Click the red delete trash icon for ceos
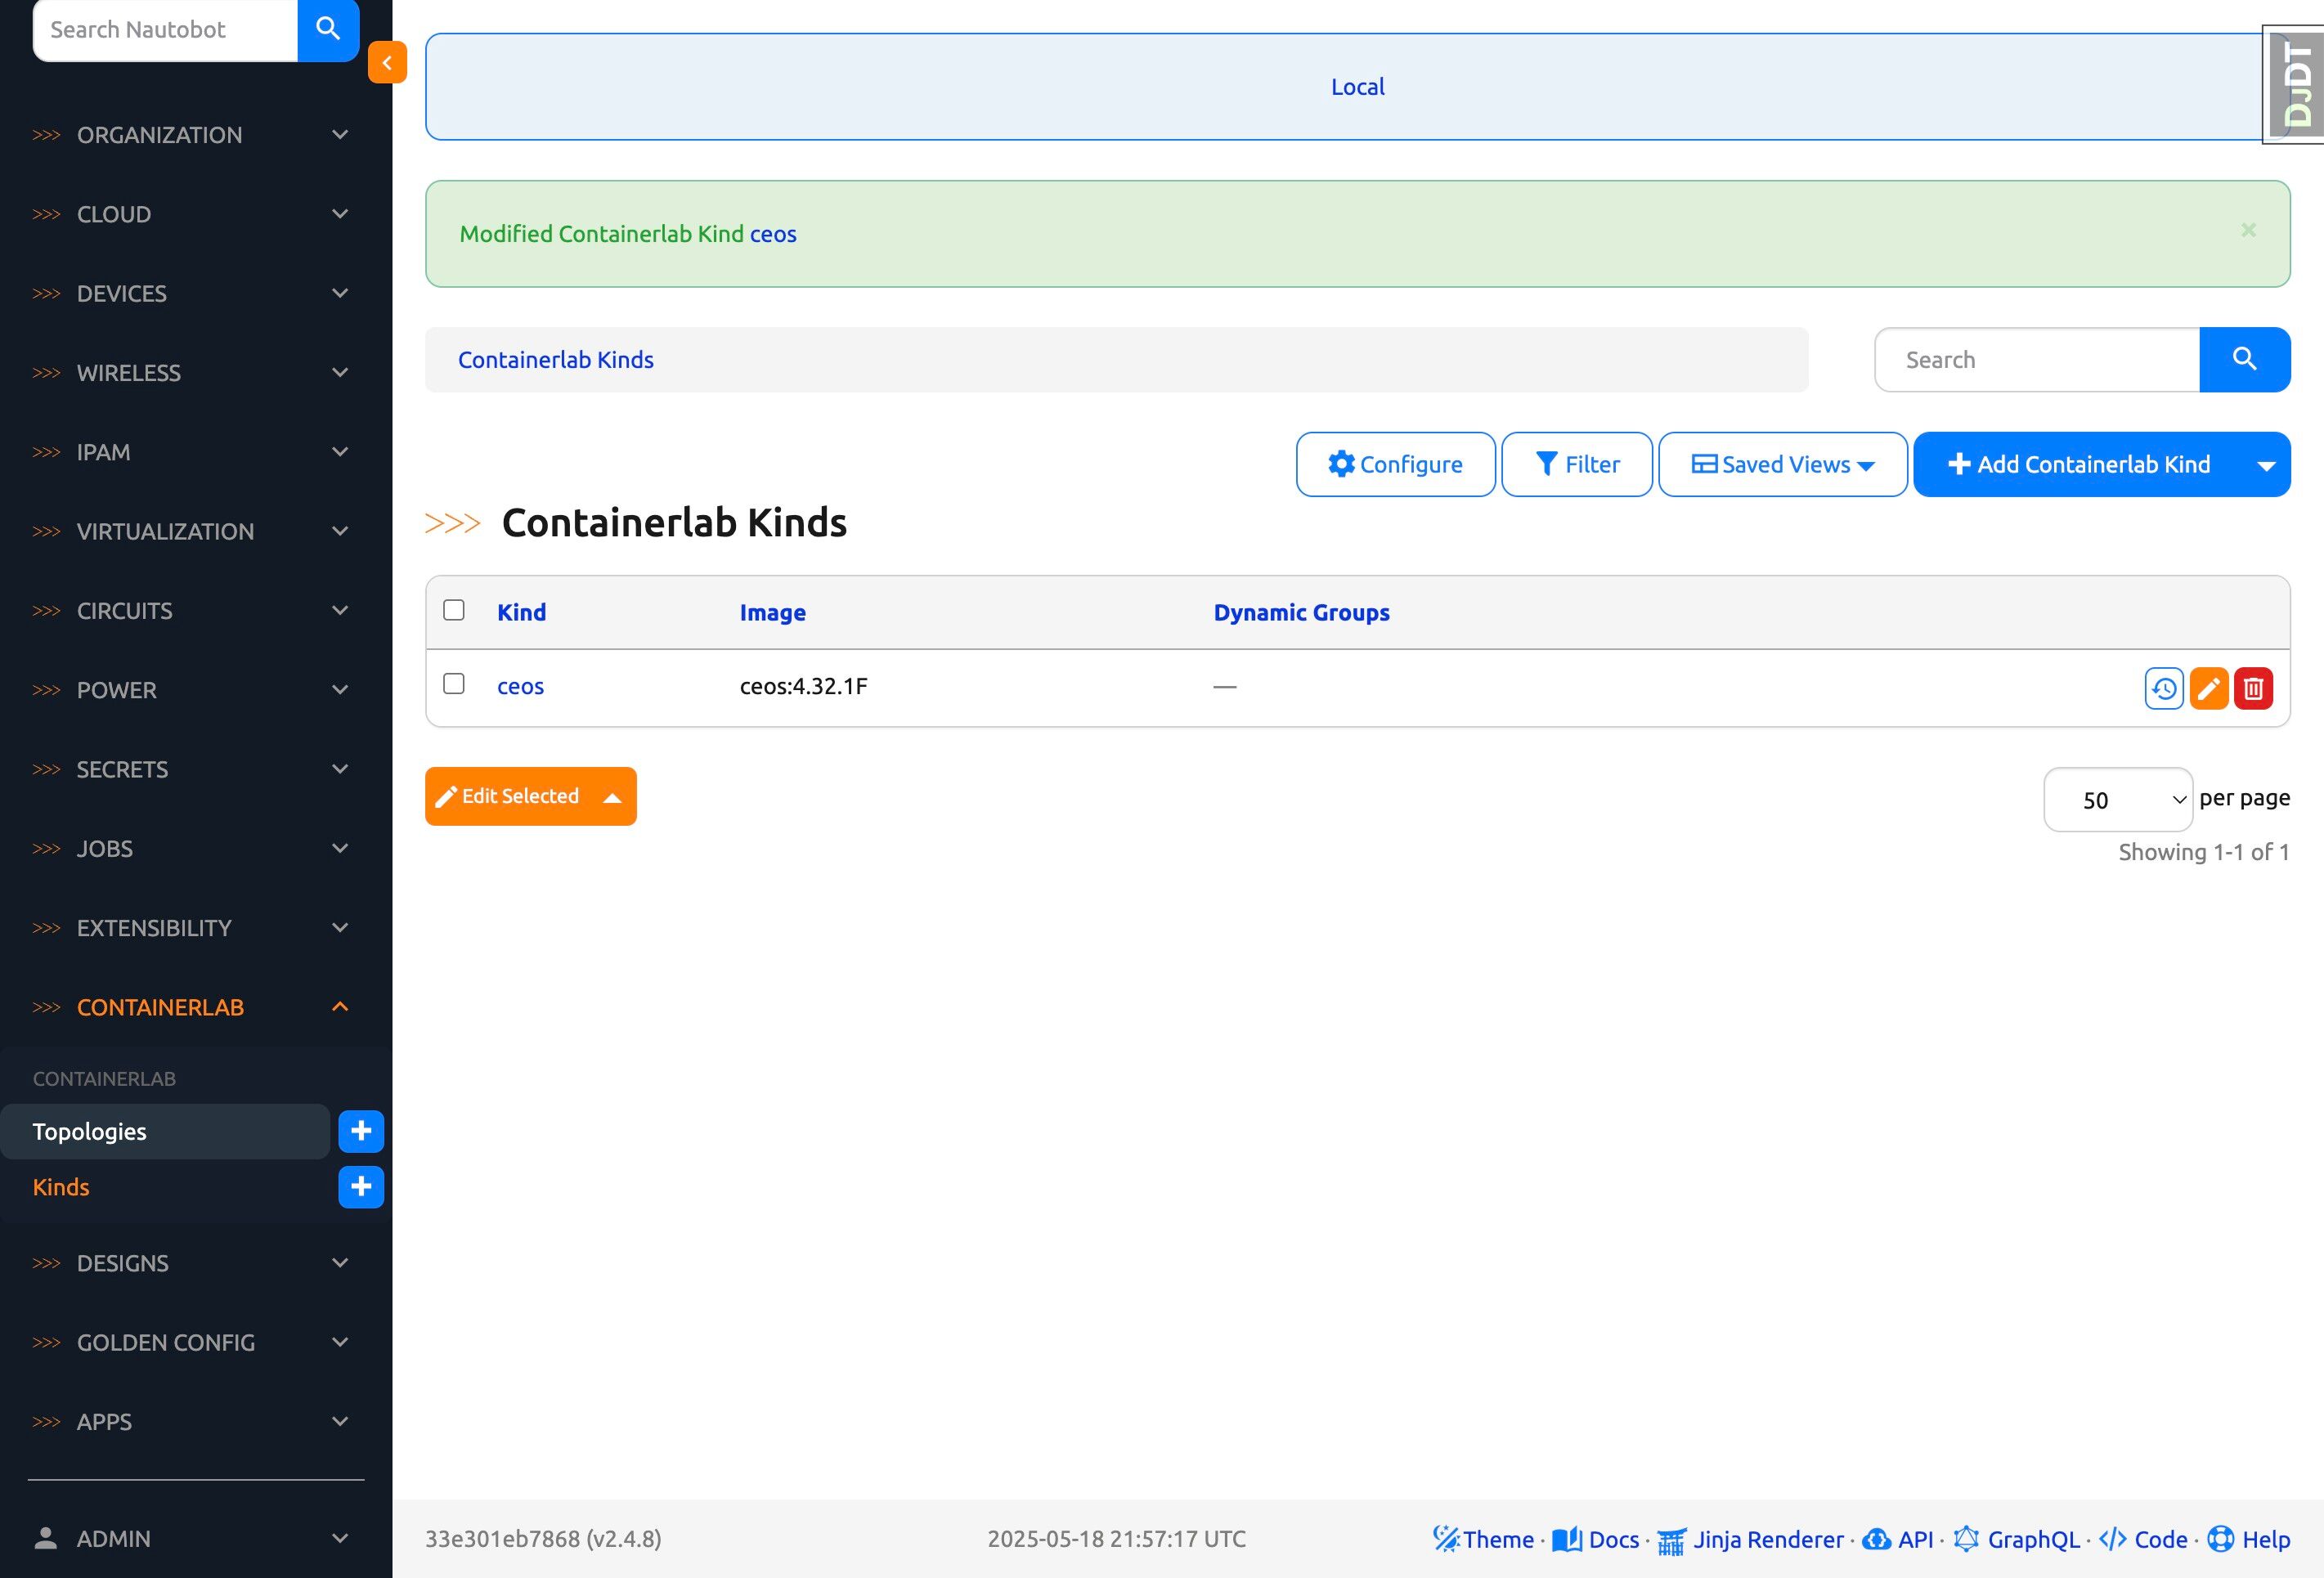Viewport: 2324px width, 1578px height. [x=2253, y=688]
